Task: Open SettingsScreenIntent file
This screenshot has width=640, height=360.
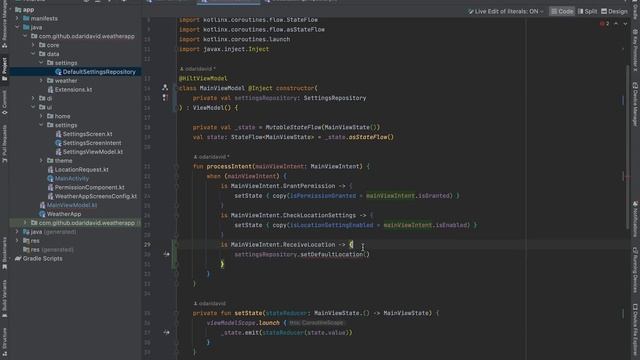Action: pyautogui.click(x=92, y=143)
